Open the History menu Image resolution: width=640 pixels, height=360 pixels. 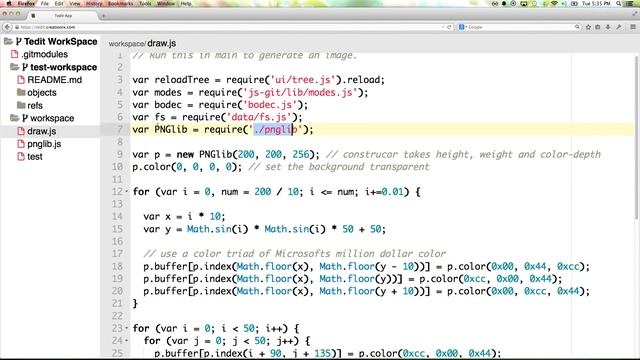(x=94, y=3)
